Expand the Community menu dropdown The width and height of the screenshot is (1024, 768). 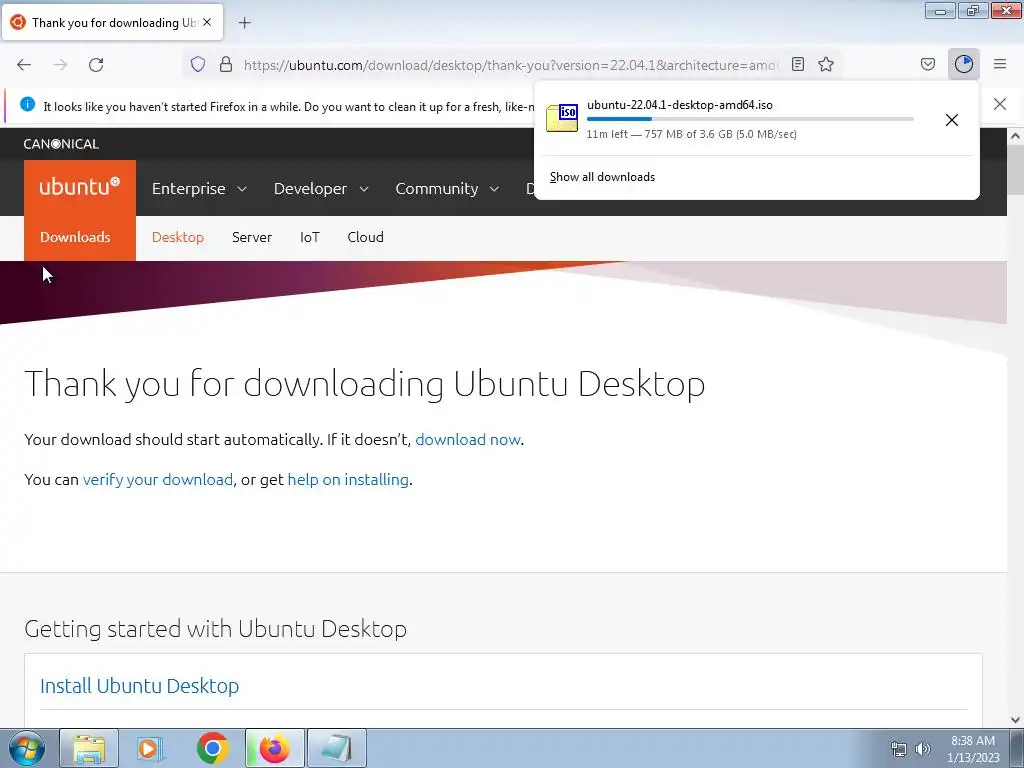(447, 188)
